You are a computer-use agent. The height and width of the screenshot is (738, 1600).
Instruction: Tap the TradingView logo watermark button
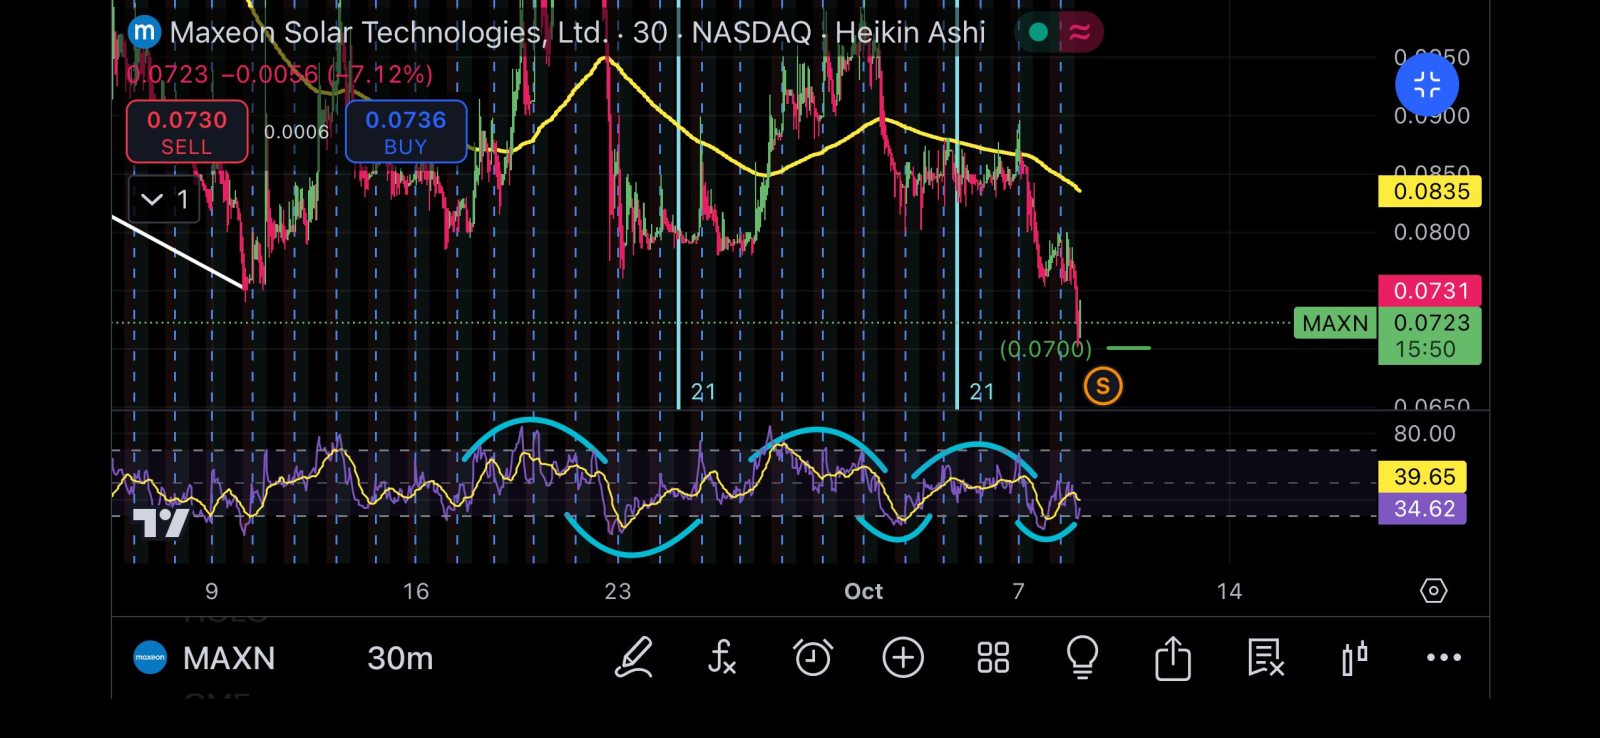point(161,523)
